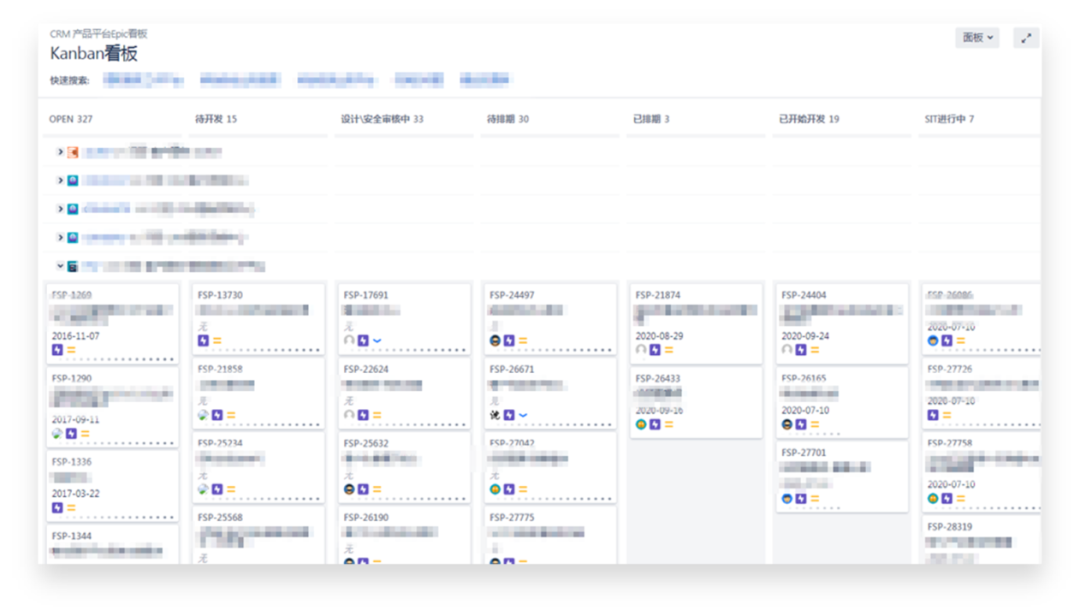Click the priority icon on FSP-1269
The height and width of the screenshot is (616, 1080).
coord(72,350)
